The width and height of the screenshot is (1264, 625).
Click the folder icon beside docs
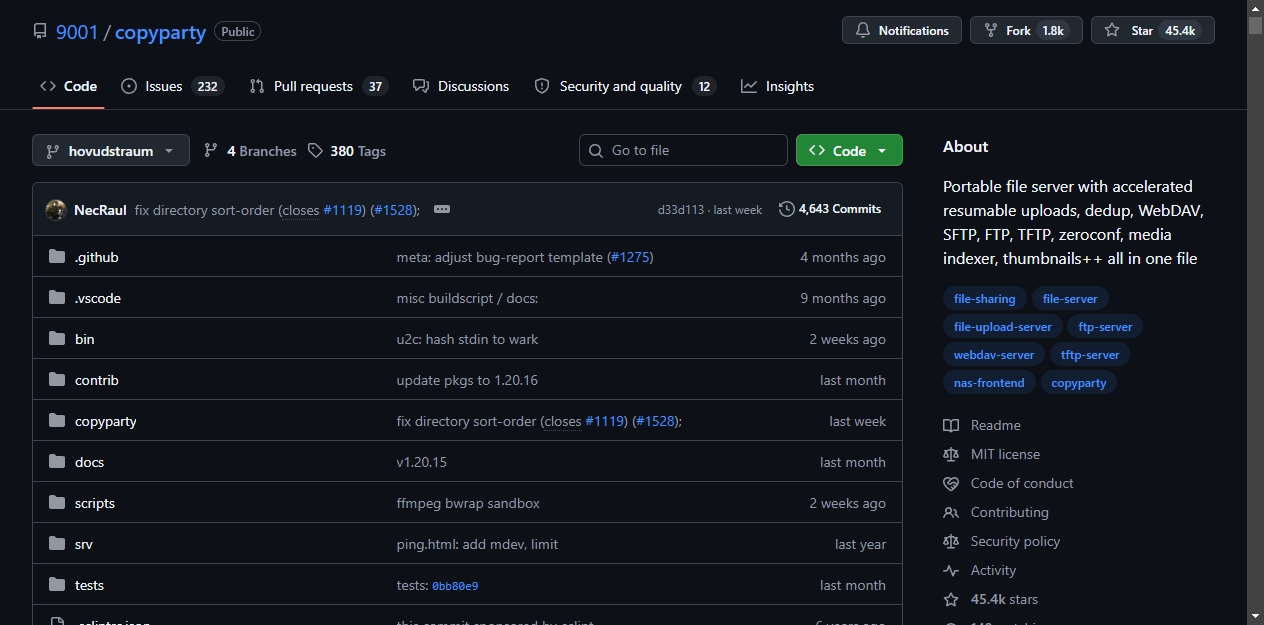coord(57,462)
